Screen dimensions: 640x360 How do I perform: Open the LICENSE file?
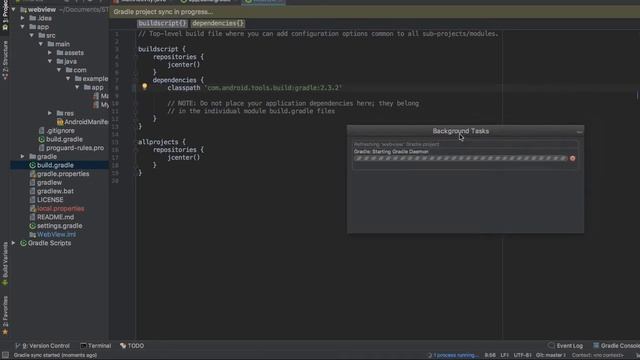[x=47, y=200]
